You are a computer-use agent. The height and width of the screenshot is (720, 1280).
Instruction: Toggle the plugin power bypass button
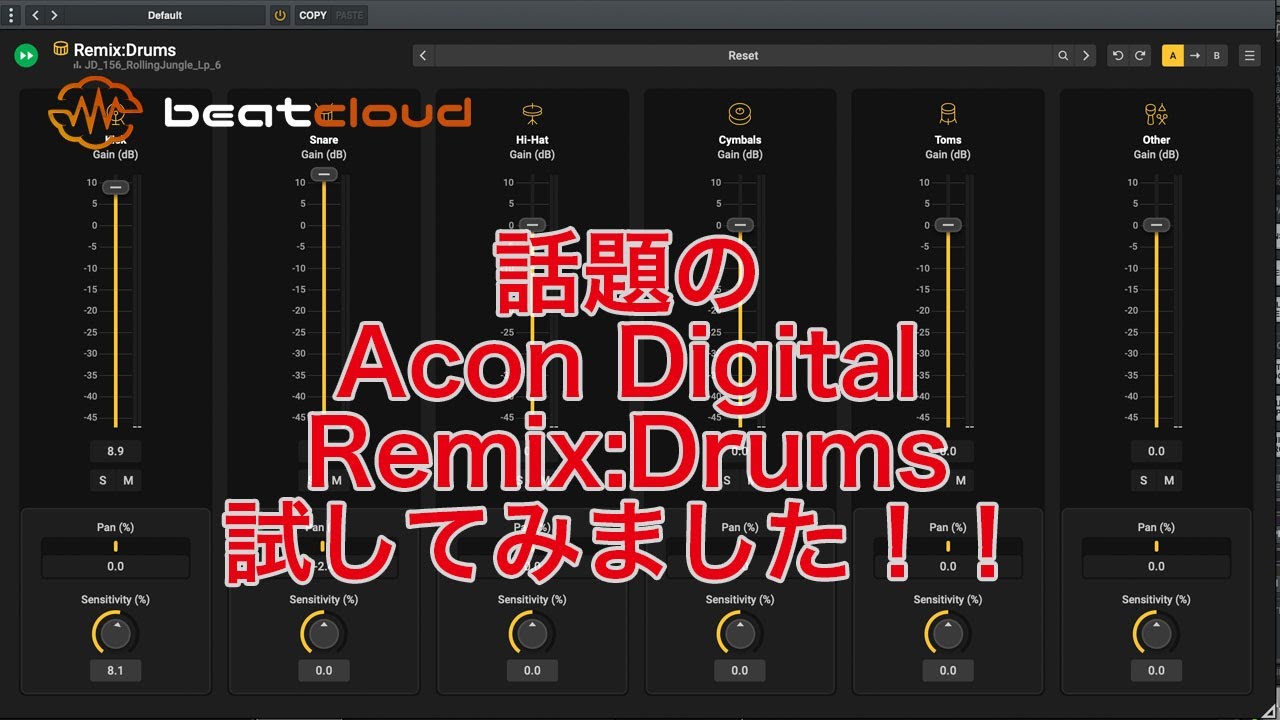[279, 15]
